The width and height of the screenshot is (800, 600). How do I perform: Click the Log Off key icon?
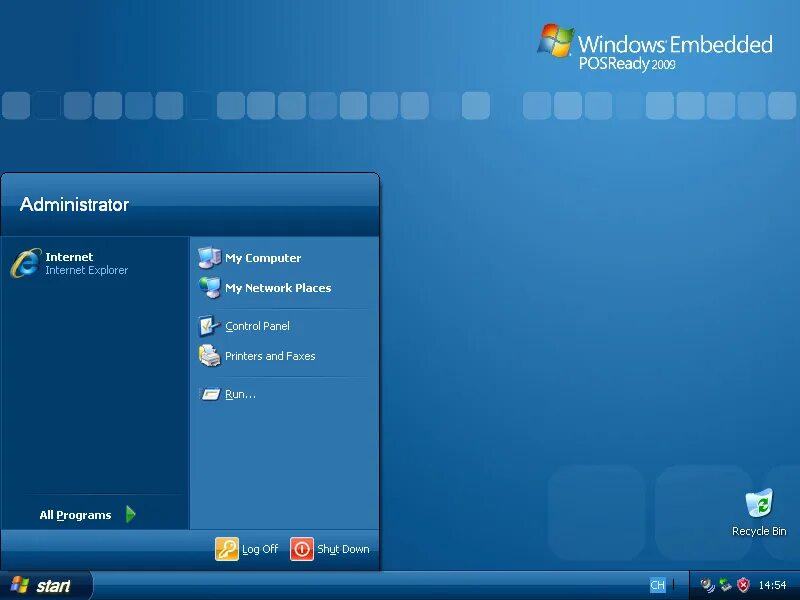point(227,549)
